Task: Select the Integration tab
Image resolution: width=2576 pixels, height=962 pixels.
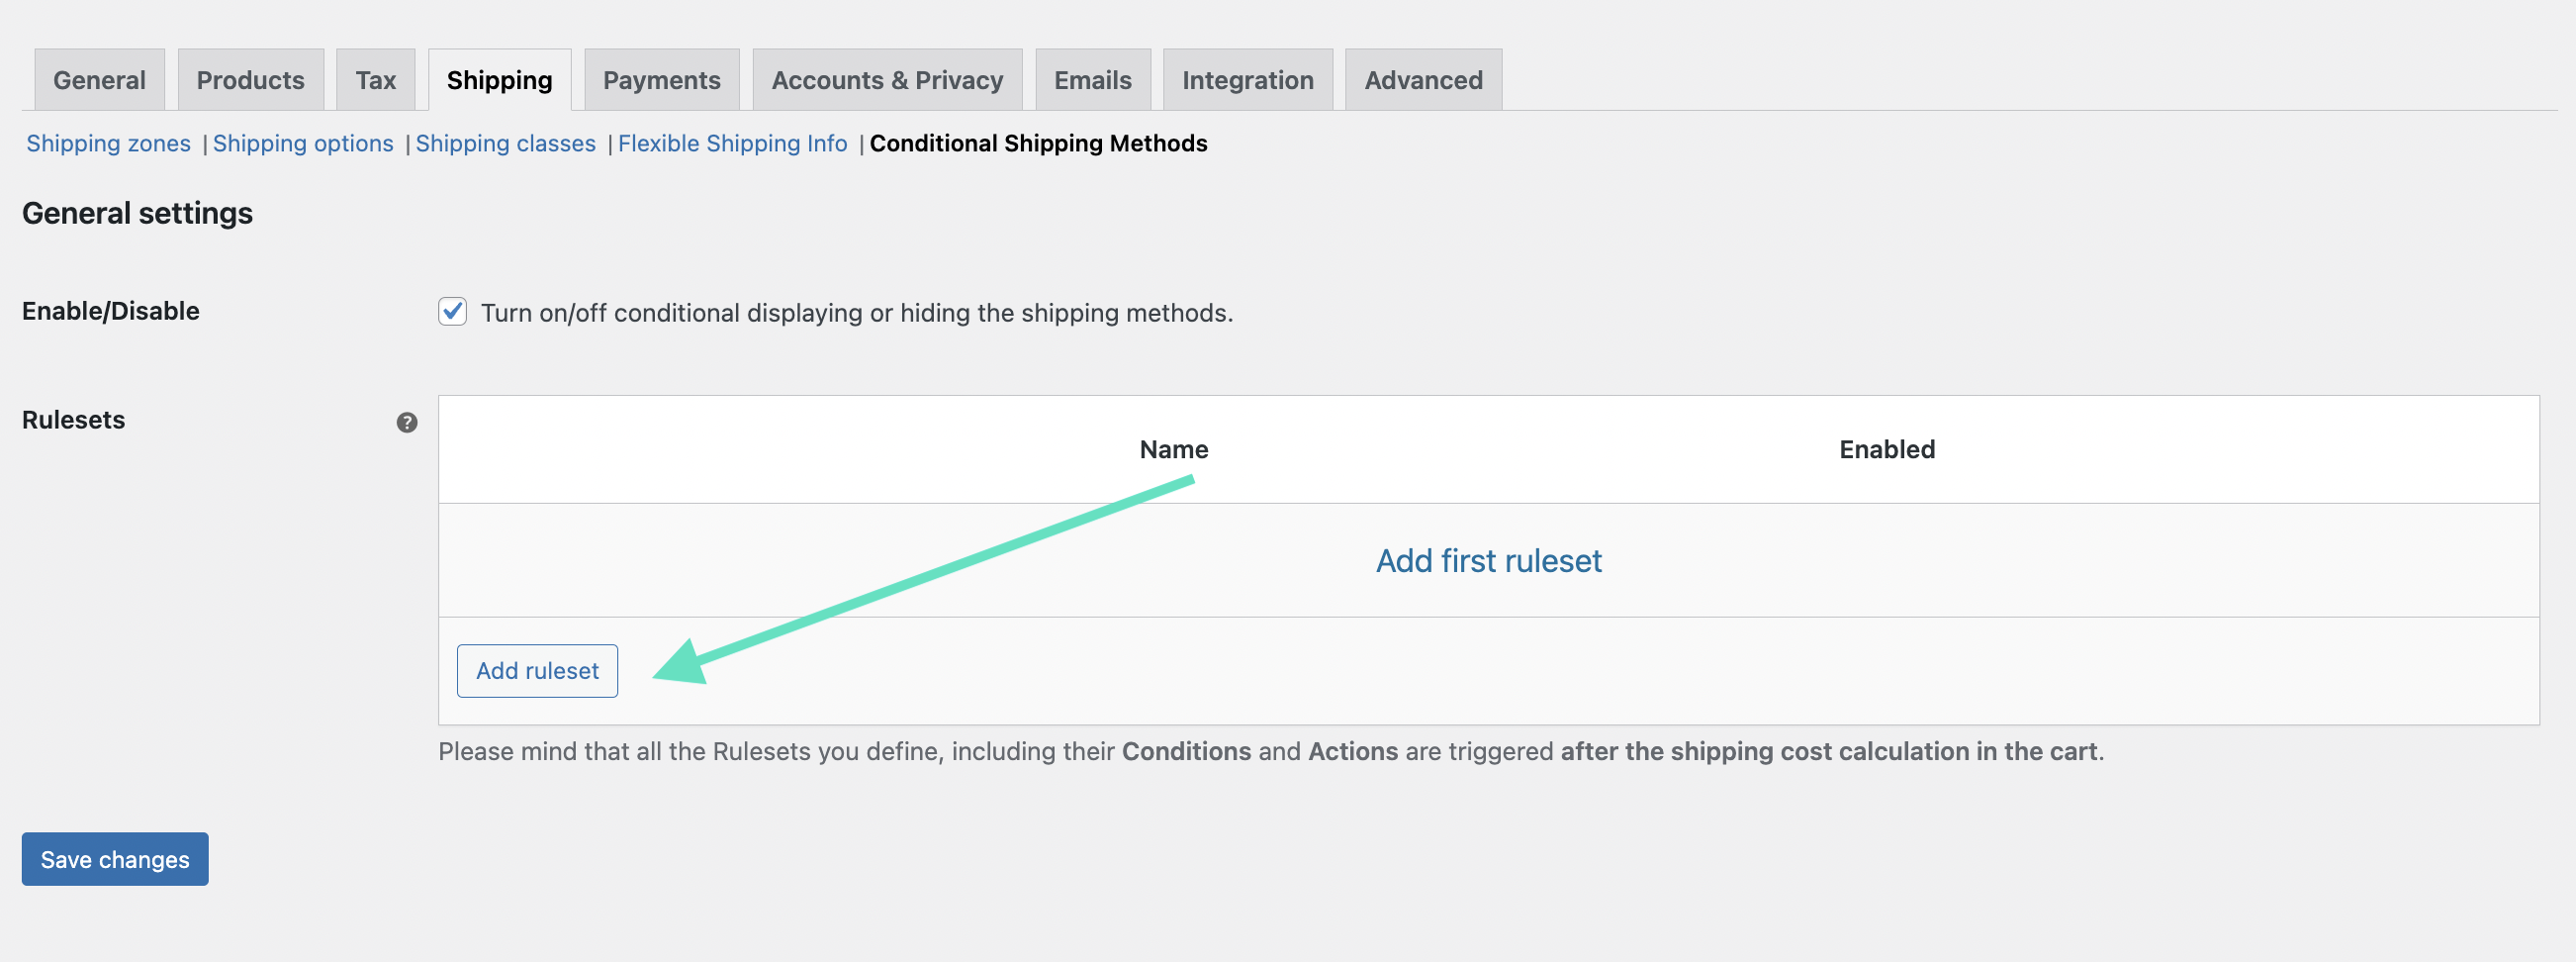Action: [1248, 79]
